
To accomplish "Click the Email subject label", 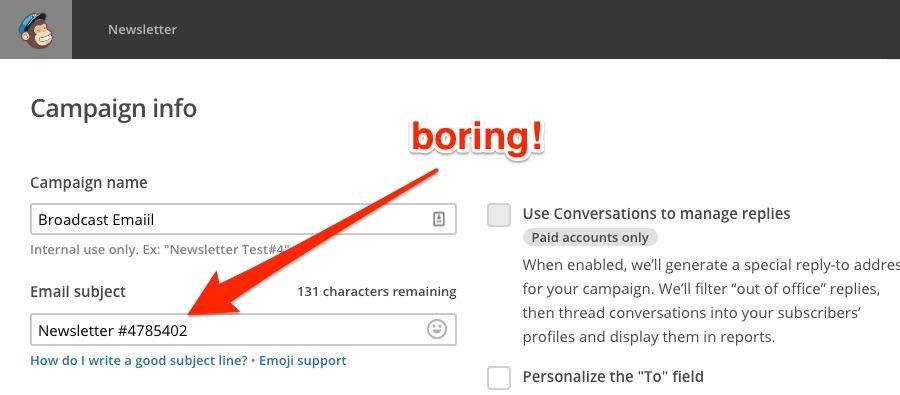I will (78, 292).
